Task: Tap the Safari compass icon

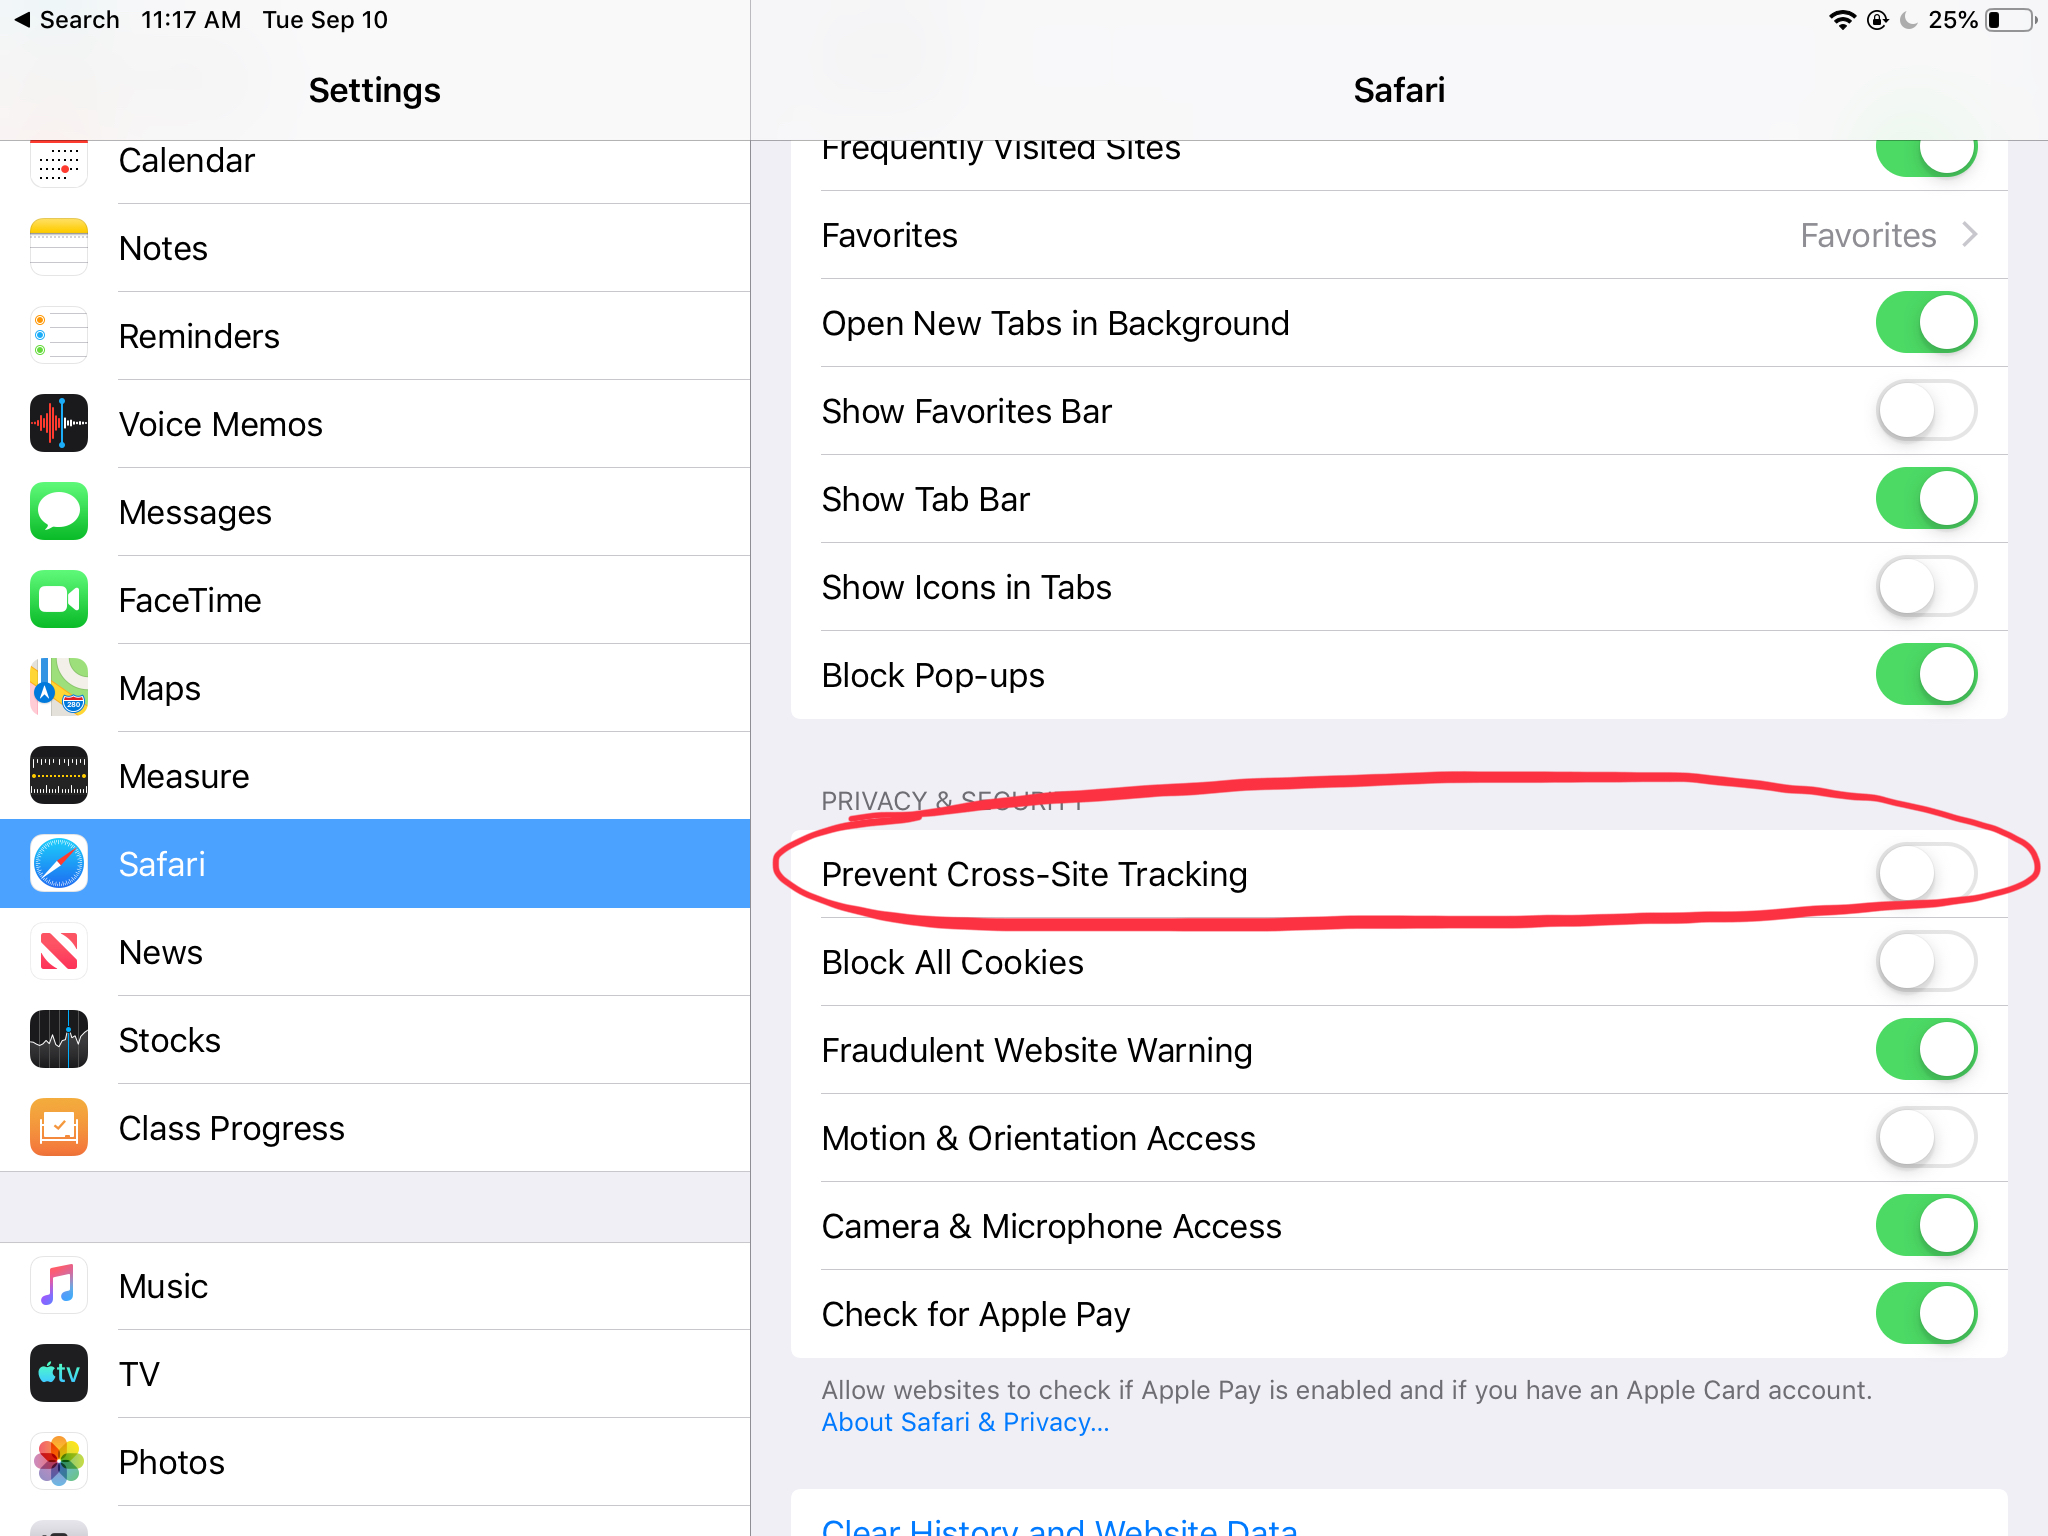Action: tap(59, 863)
